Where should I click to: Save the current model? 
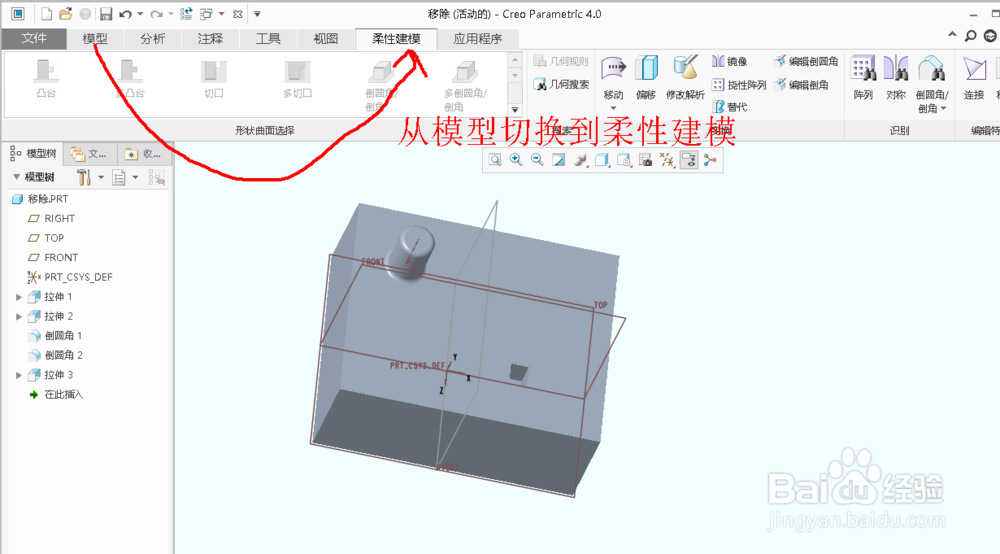[106, 13]
